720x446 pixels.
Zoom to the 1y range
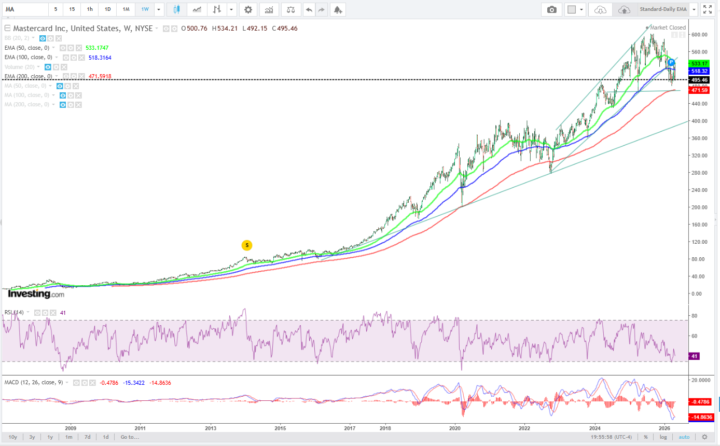(50, 437)
